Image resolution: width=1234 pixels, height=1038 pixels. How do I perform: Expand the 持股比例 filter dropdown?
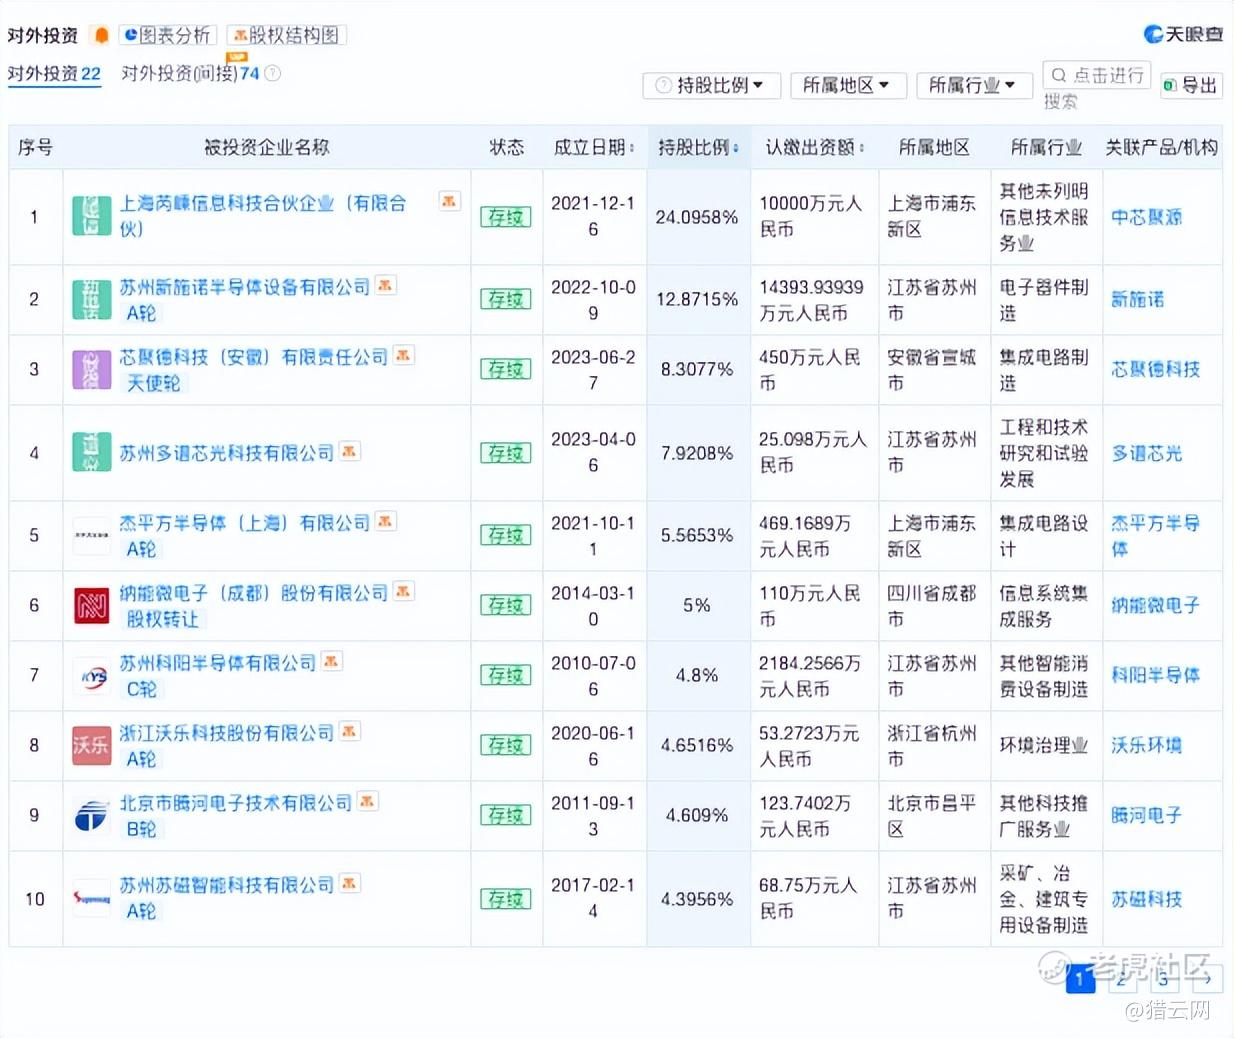[x=709, y=86]
